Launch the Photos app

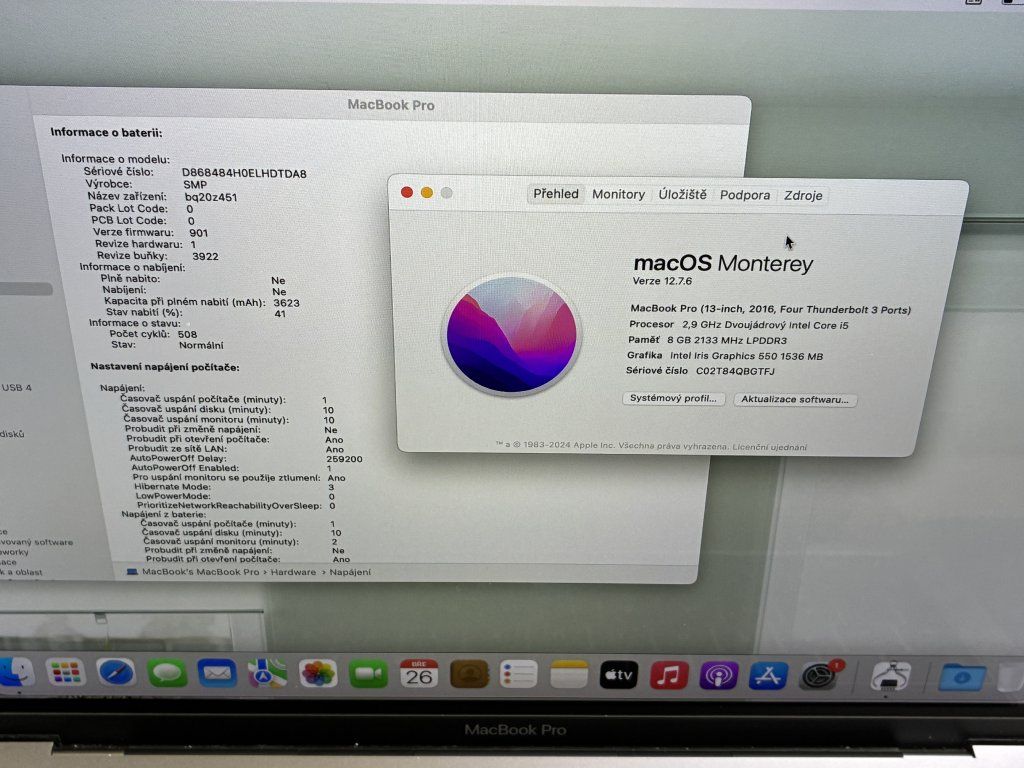click(x=318, y=673)
